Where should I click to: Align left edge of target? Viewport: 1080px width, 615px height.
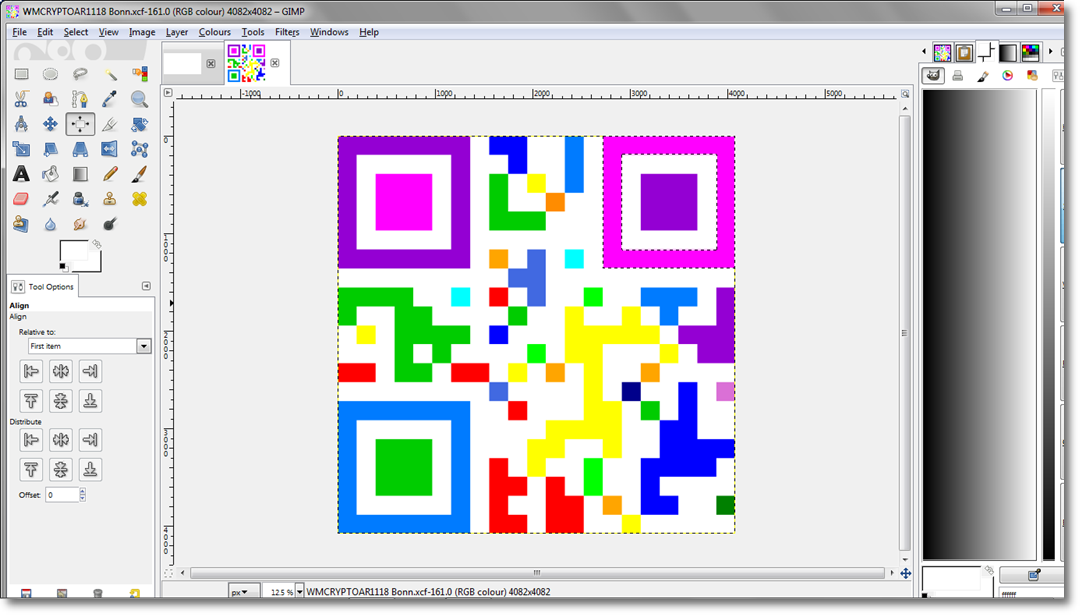click(31, 371)
